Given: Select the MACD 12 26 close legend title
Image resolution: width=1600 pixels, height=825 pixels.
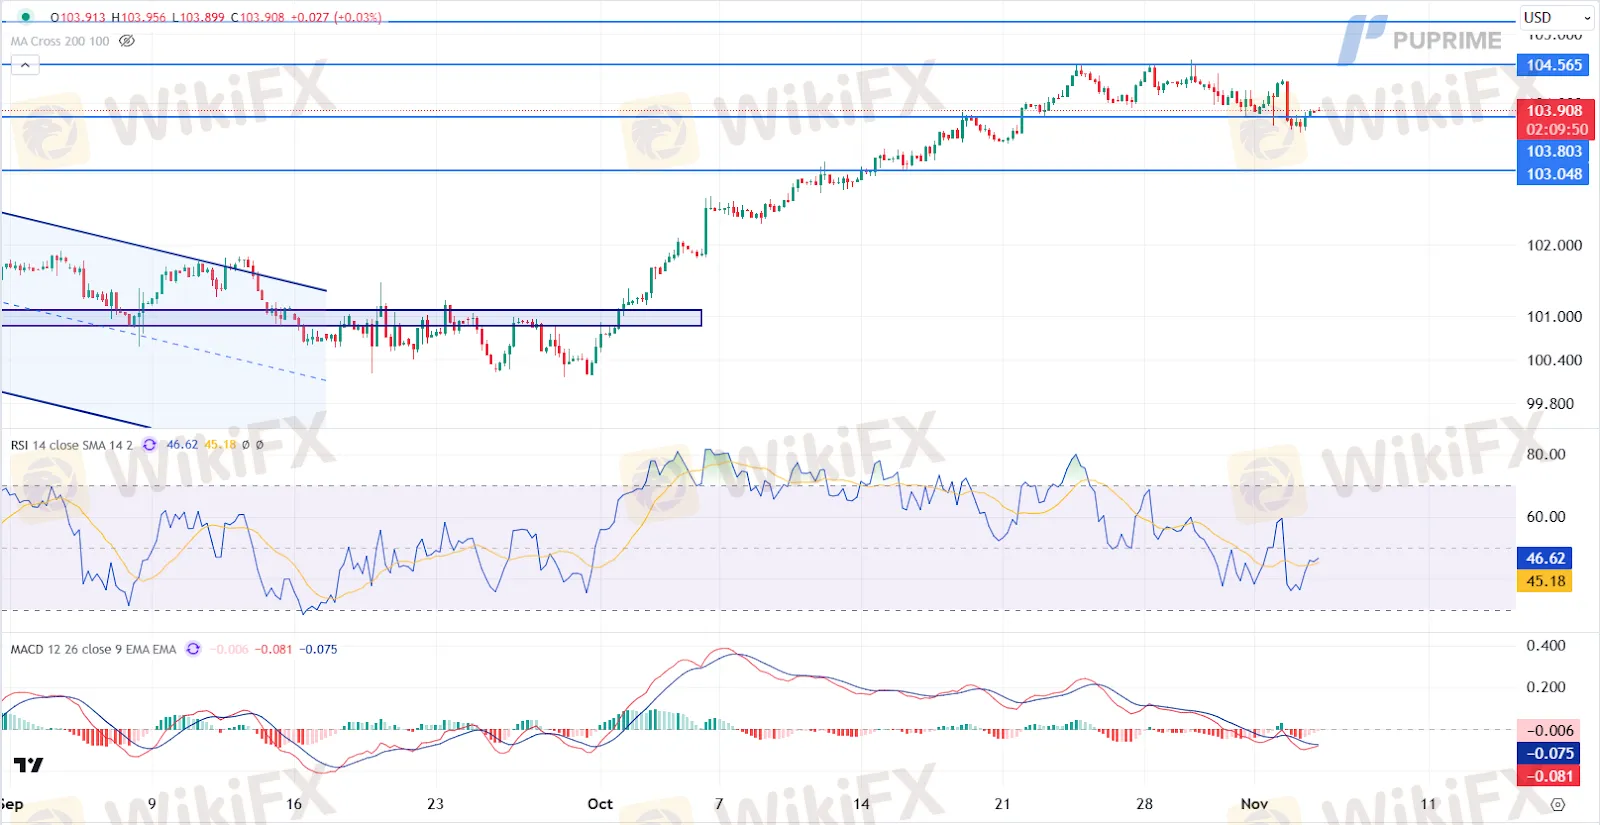Looking at the screenshot, I should (93, 649).
